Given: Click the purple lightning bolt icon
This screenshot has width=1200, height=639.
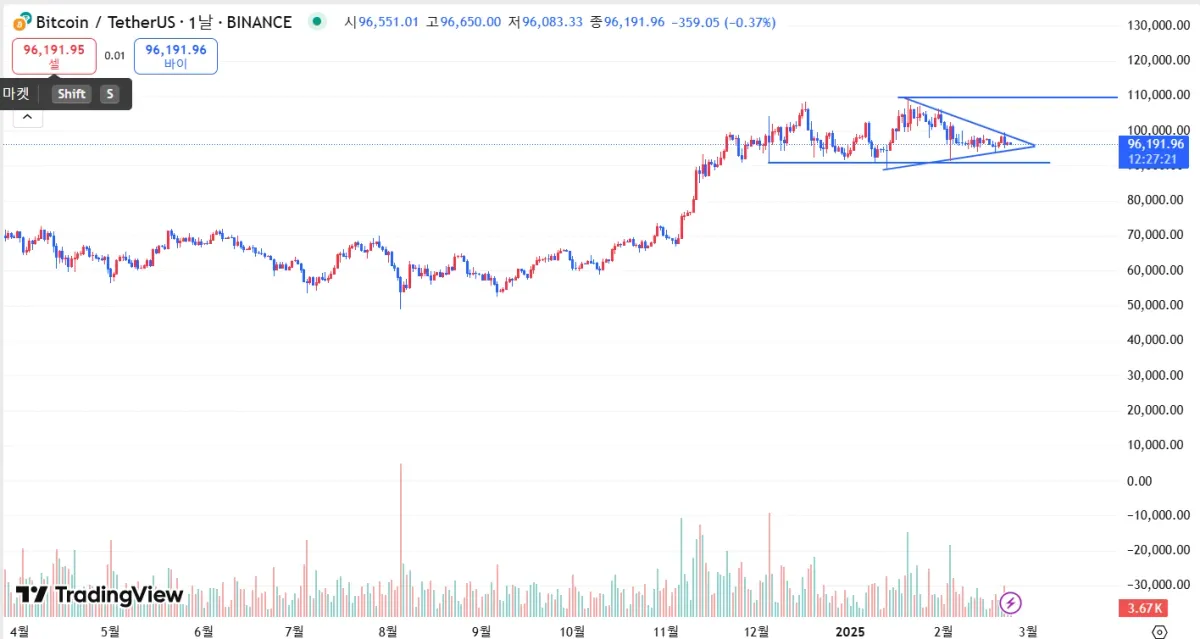Looking at the screenshot, I should pos(1011,602).
